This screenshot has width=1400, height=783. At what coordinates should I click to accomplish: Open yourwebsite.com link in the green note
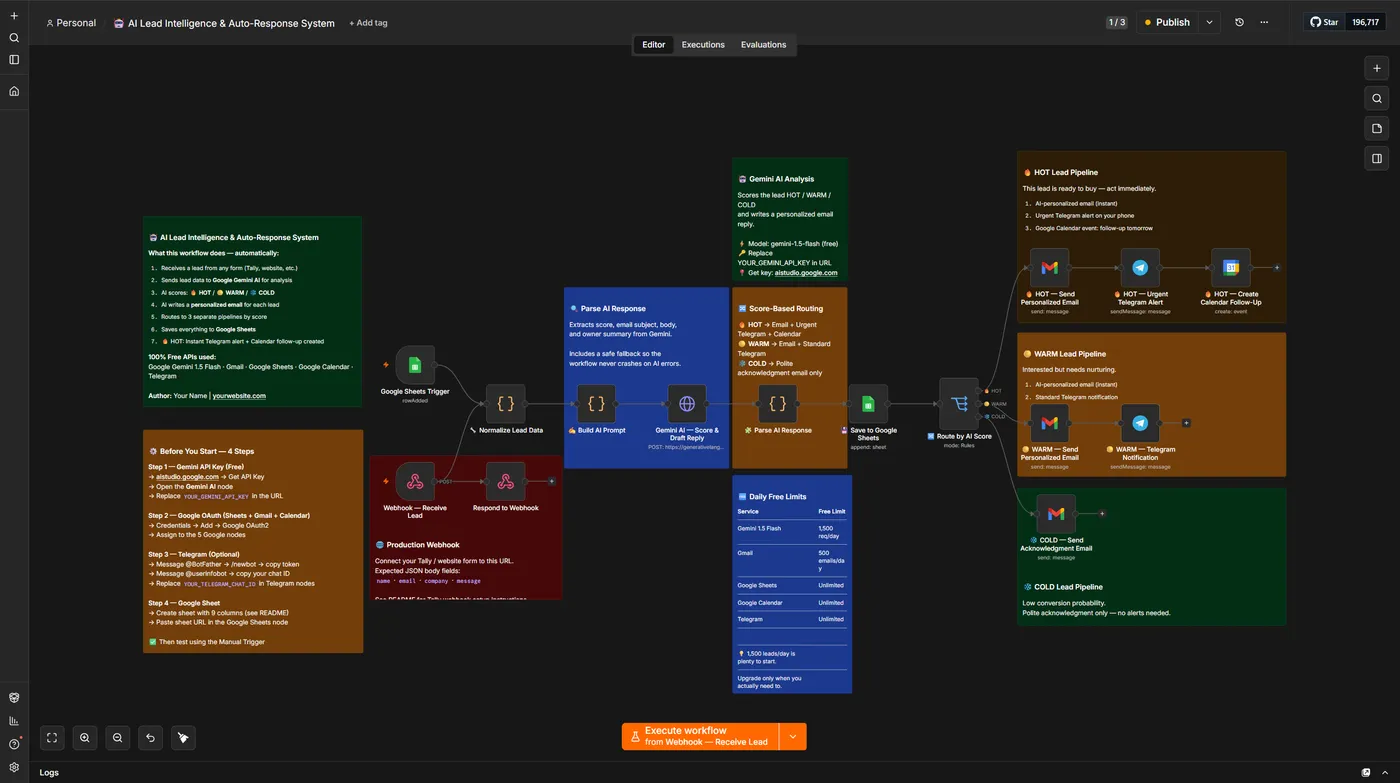[239, 396]
